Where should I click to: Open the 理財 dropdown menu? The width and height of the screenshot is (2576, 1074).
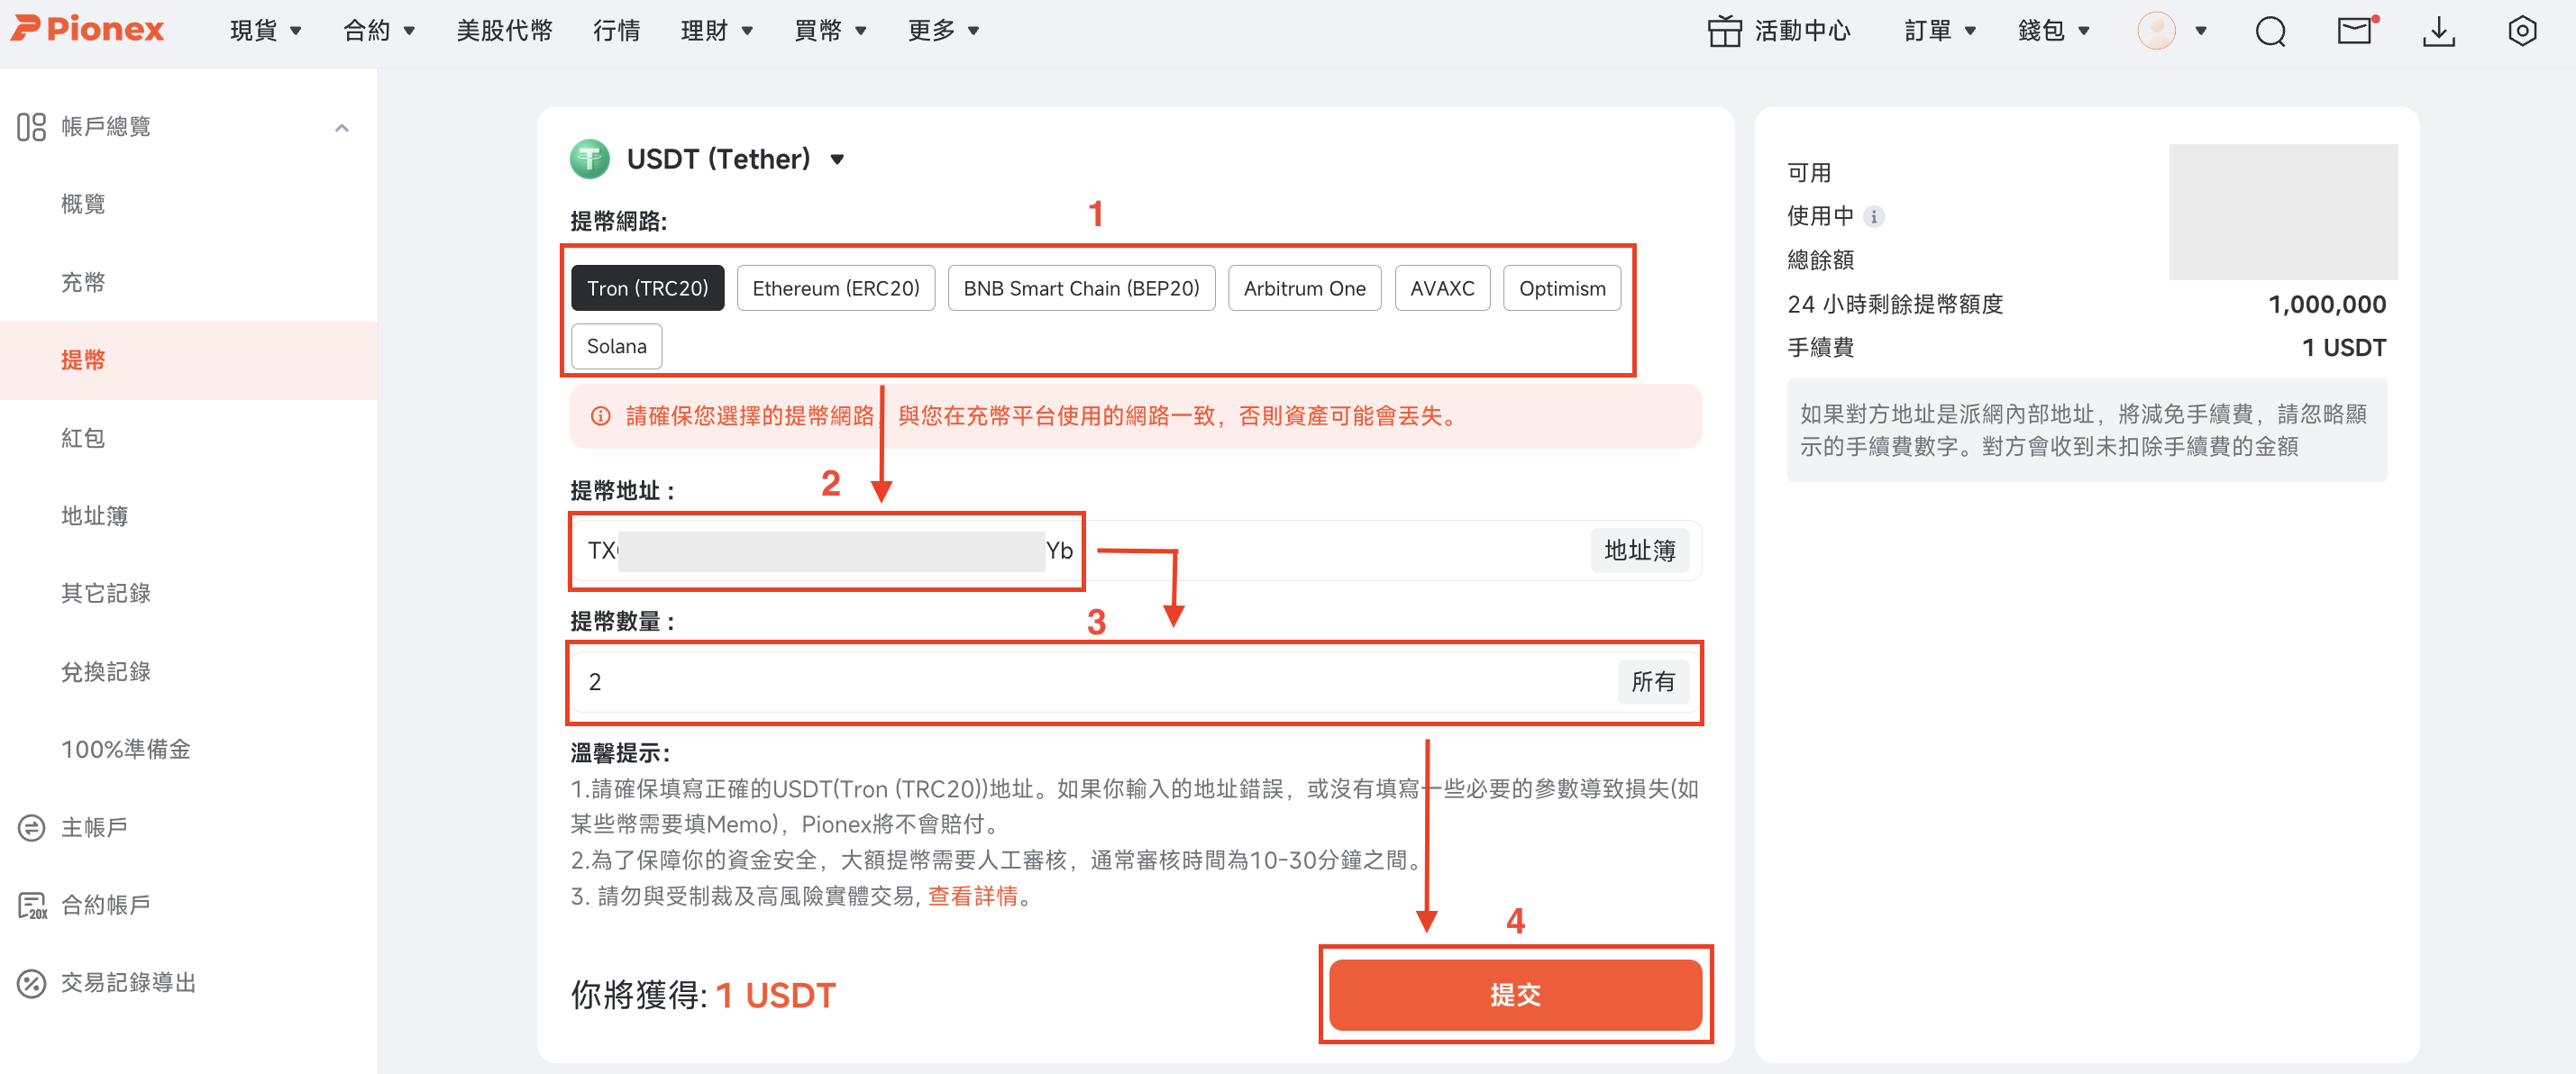pos(716,31)
